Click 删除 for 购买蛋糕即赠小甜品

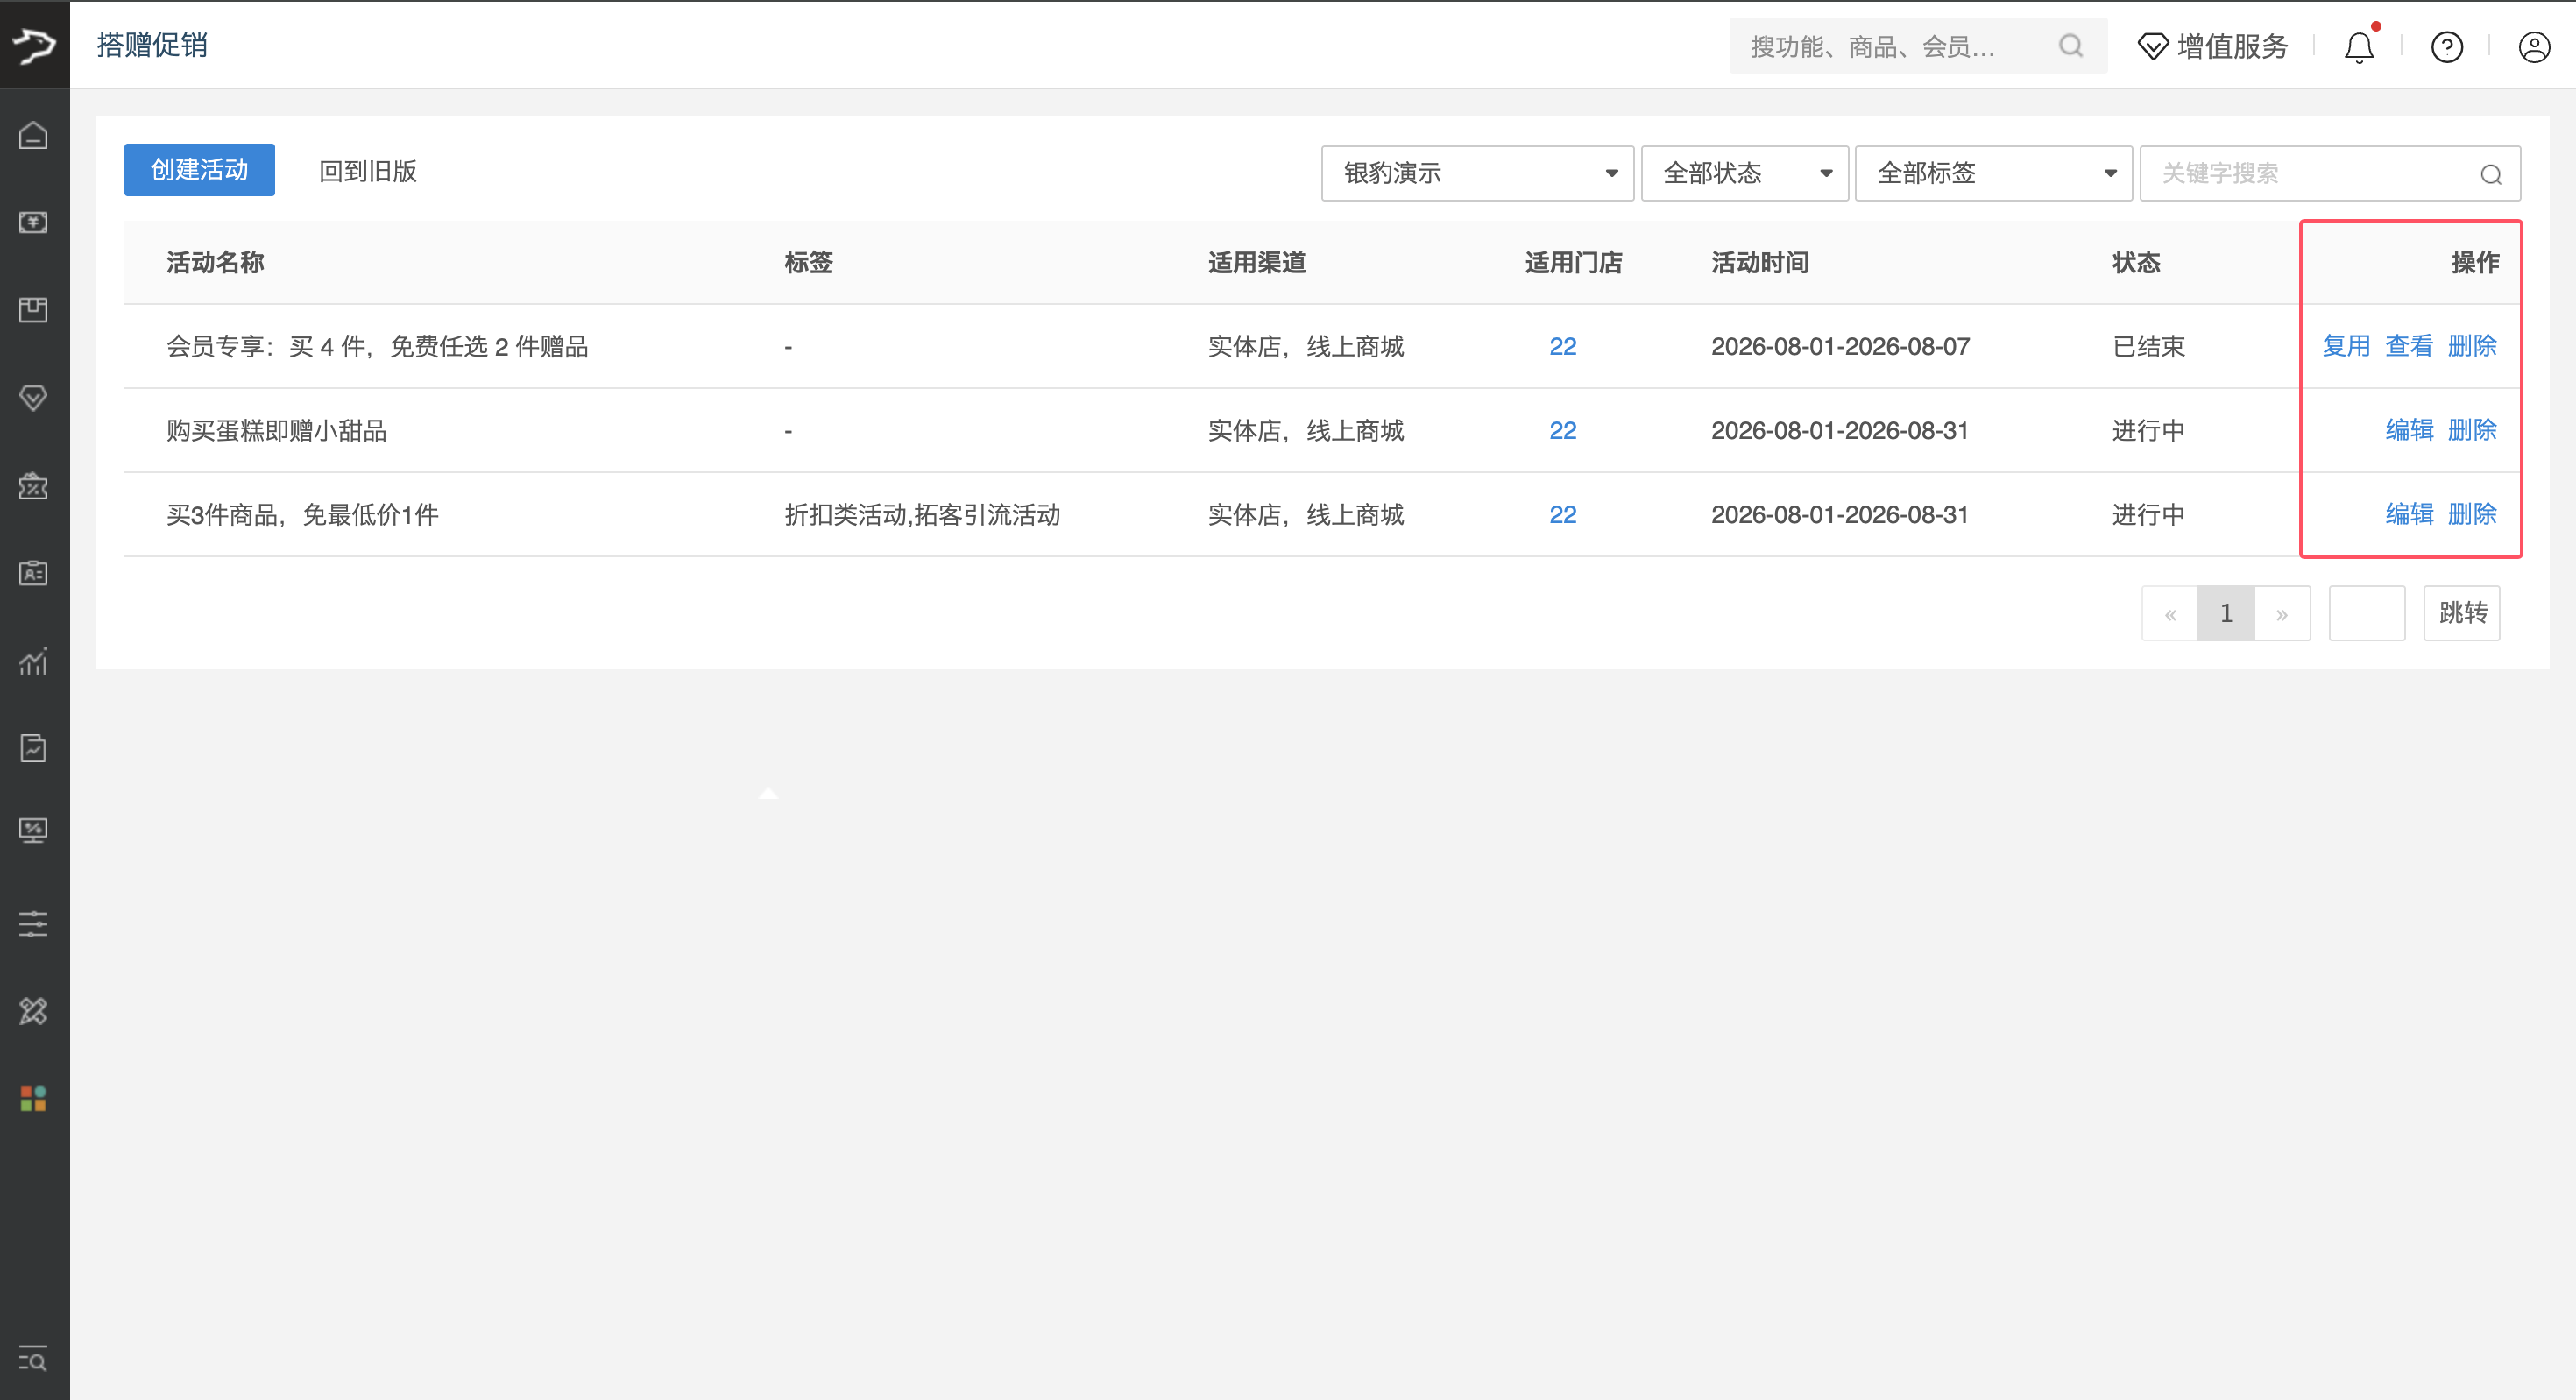click(x=2472, y=430)
